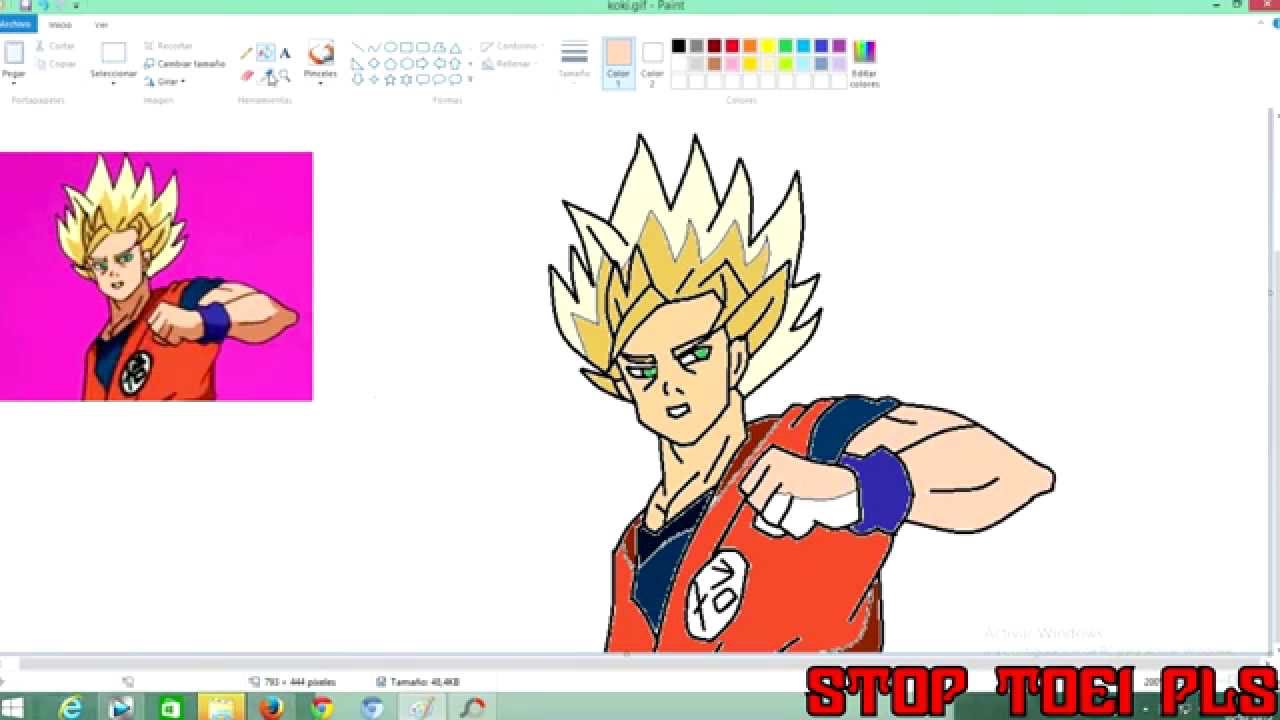The height and width of the screenshot is (720, 1280).
Task: Choose the Right arrow shape
Action: 423,63
